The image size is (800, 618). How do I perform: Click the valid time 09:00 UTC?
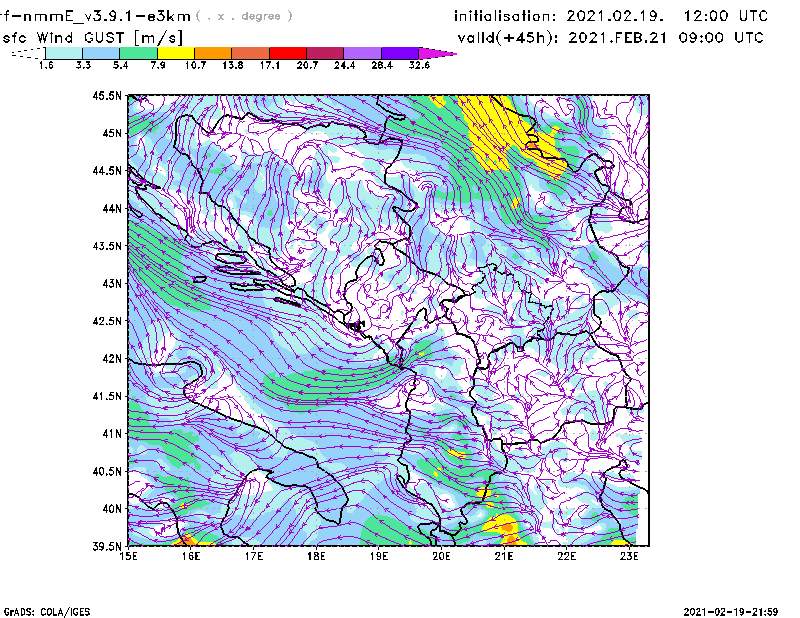click(721, 38)
